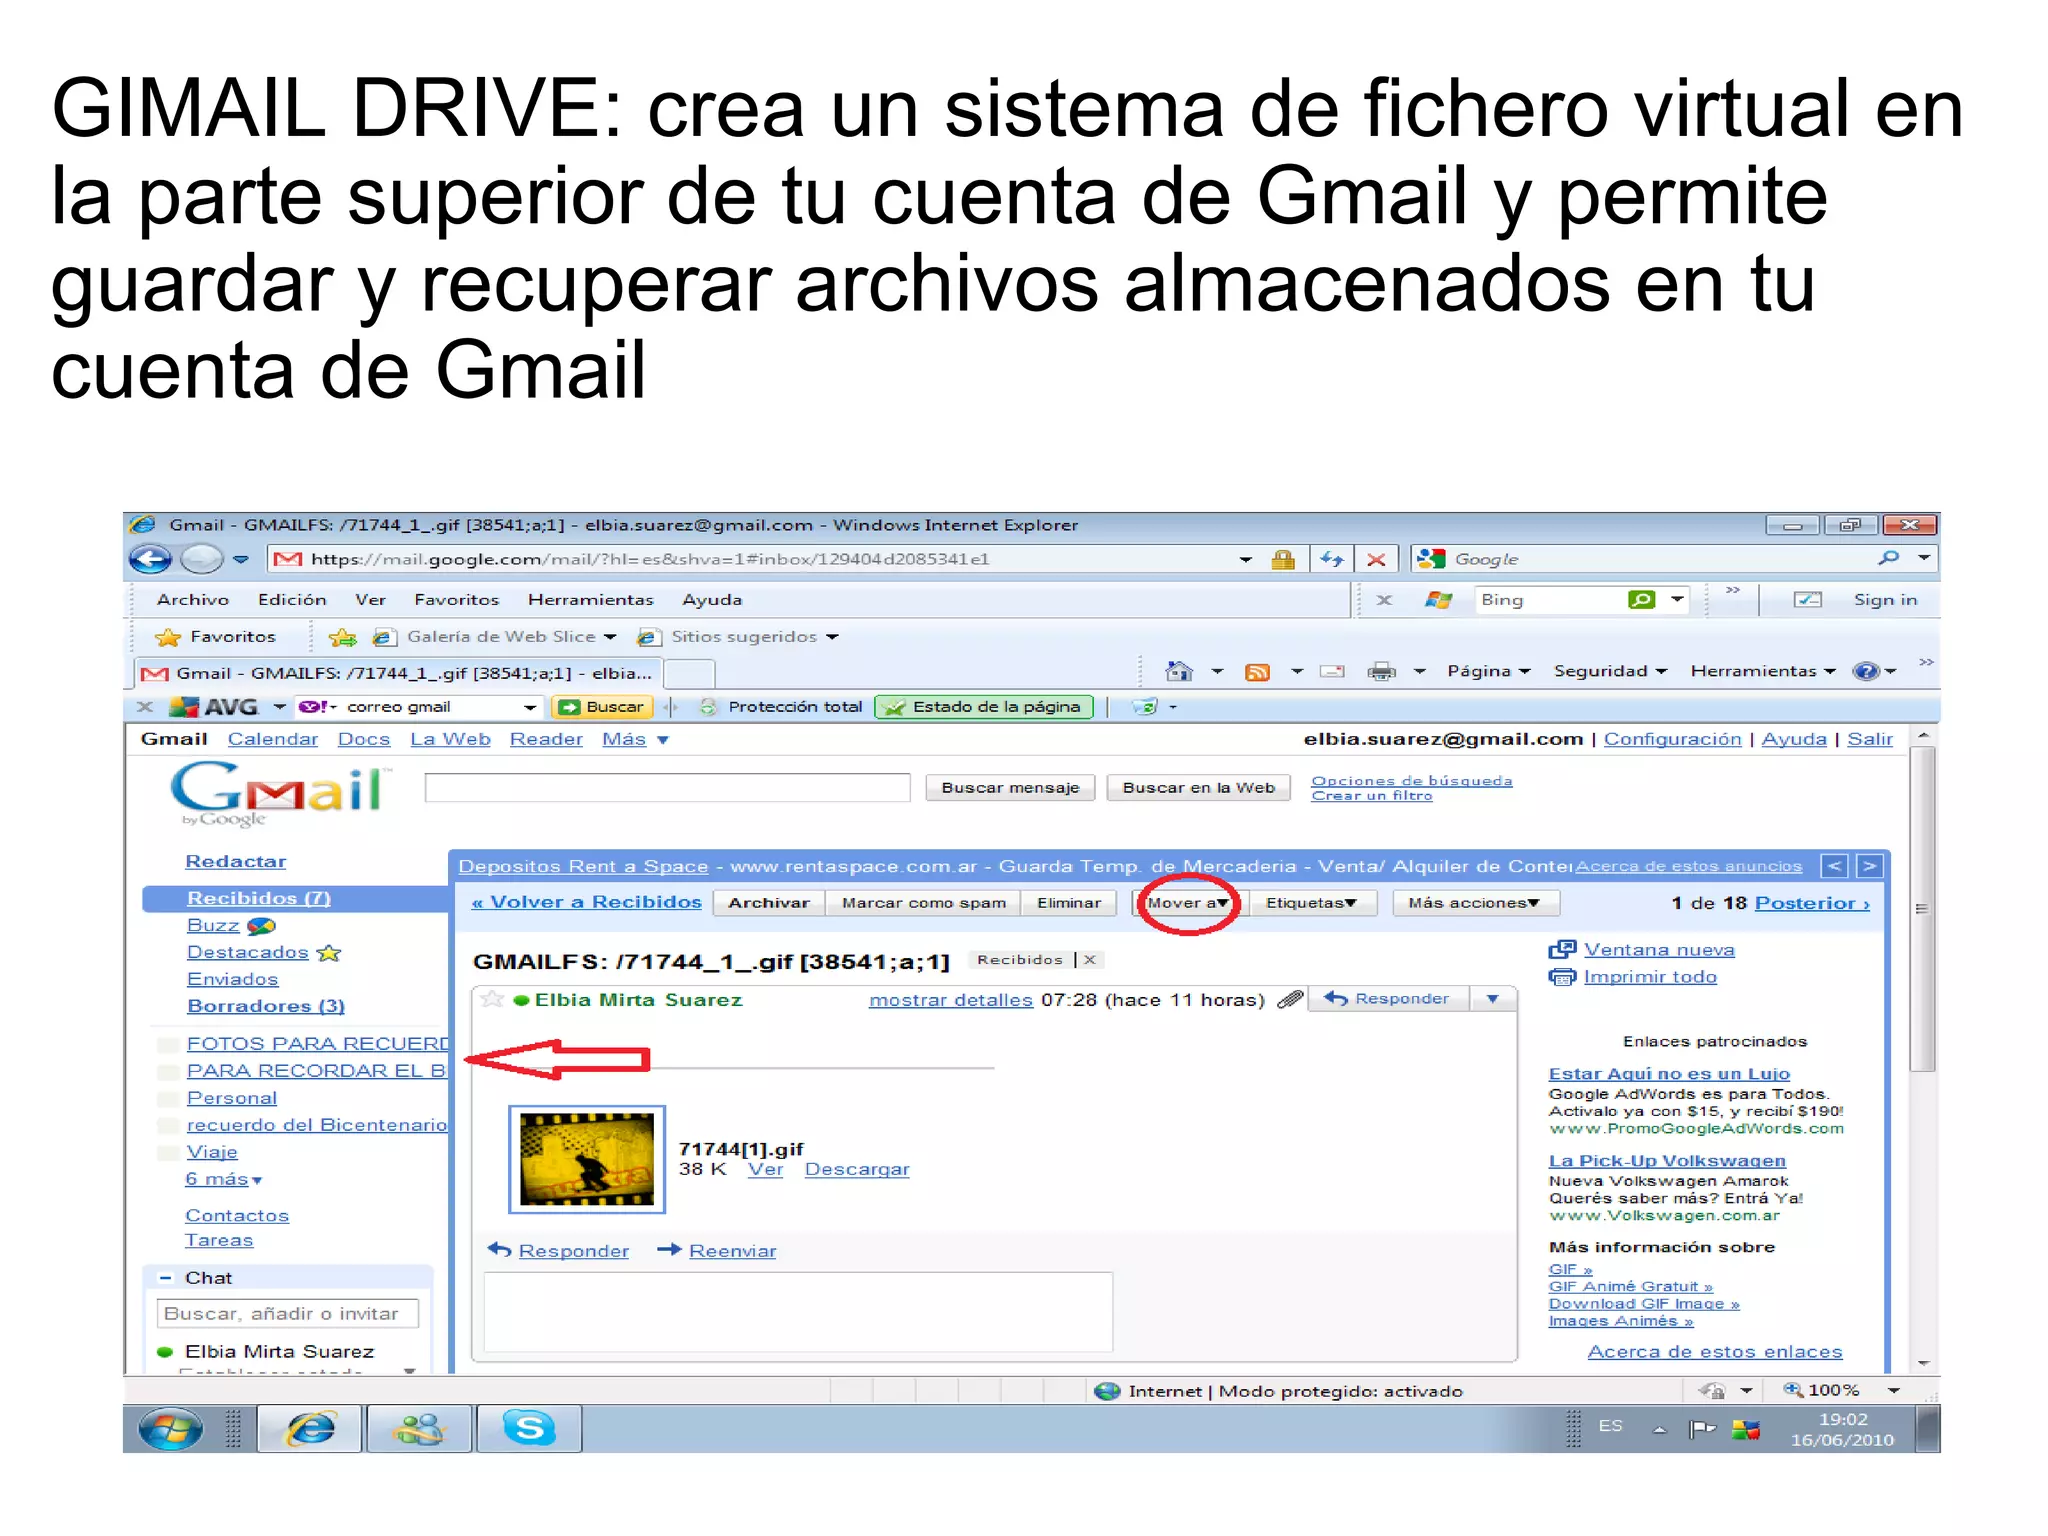Click the Eliminar button
The width and height of the screenshot is (2048, 1536).
(1069, 903)
